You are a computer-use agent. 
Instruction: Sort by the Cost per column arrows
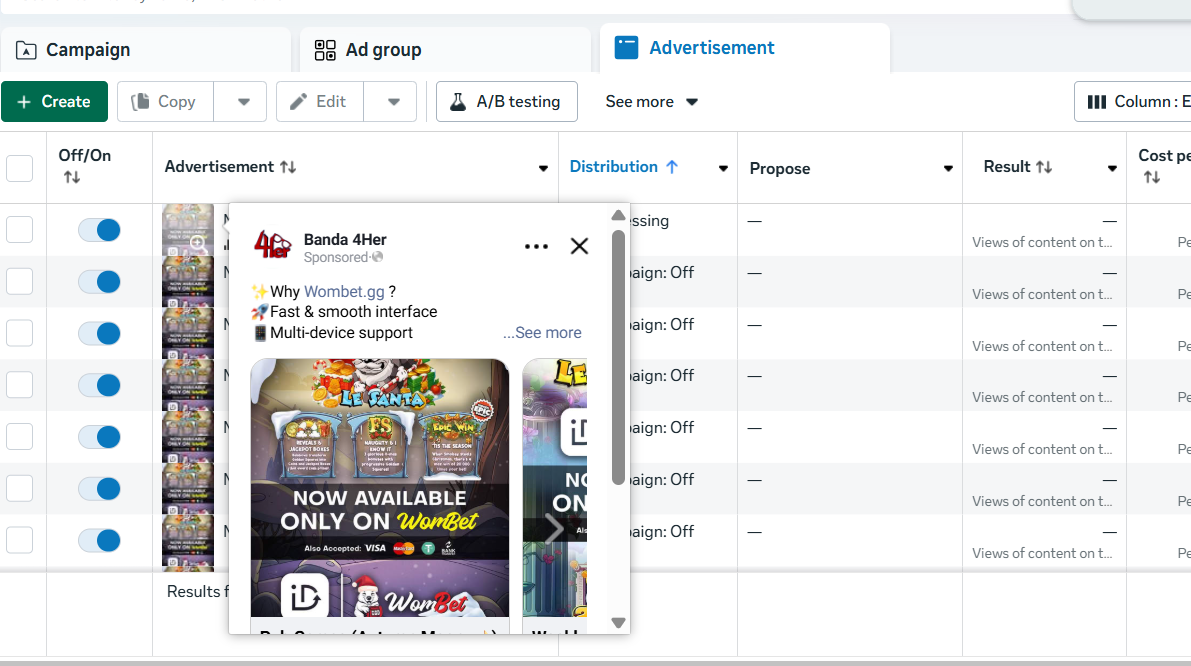pos(1152,177)
